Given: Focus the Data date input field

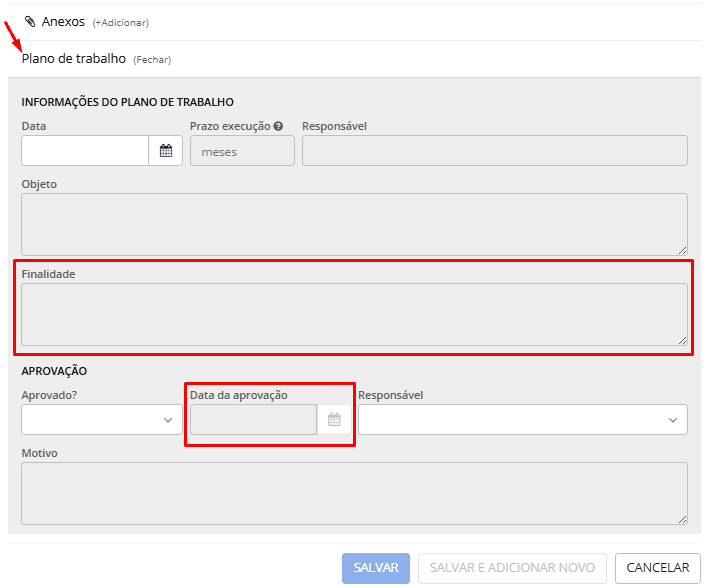Looking at the screenshot, I should (x=85, y=151).
